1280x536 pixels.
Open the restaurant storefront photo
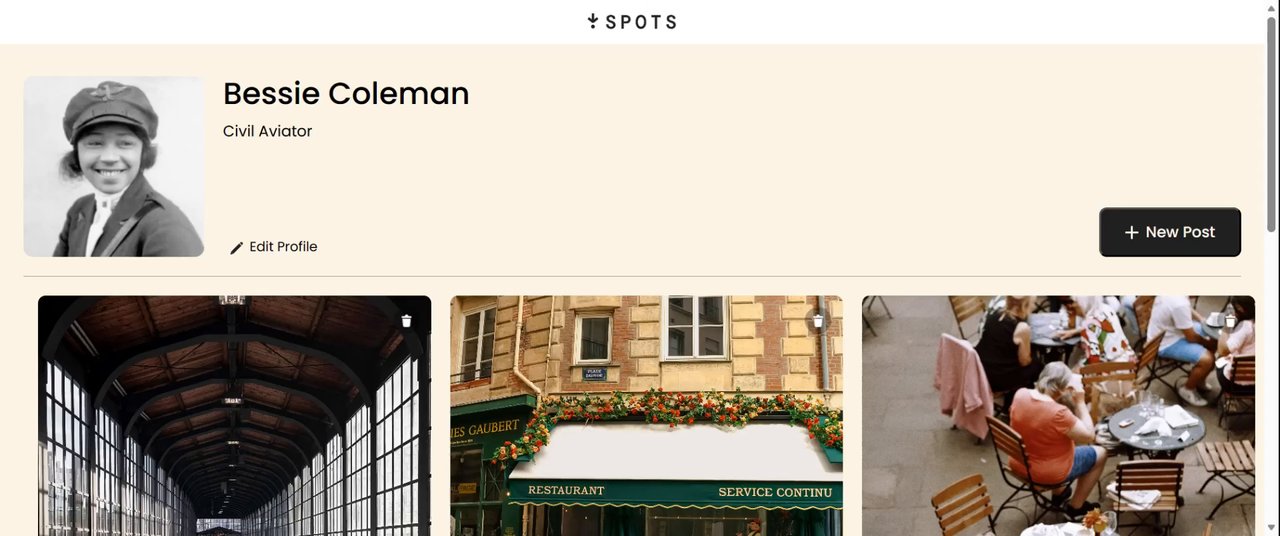(646, 416)
